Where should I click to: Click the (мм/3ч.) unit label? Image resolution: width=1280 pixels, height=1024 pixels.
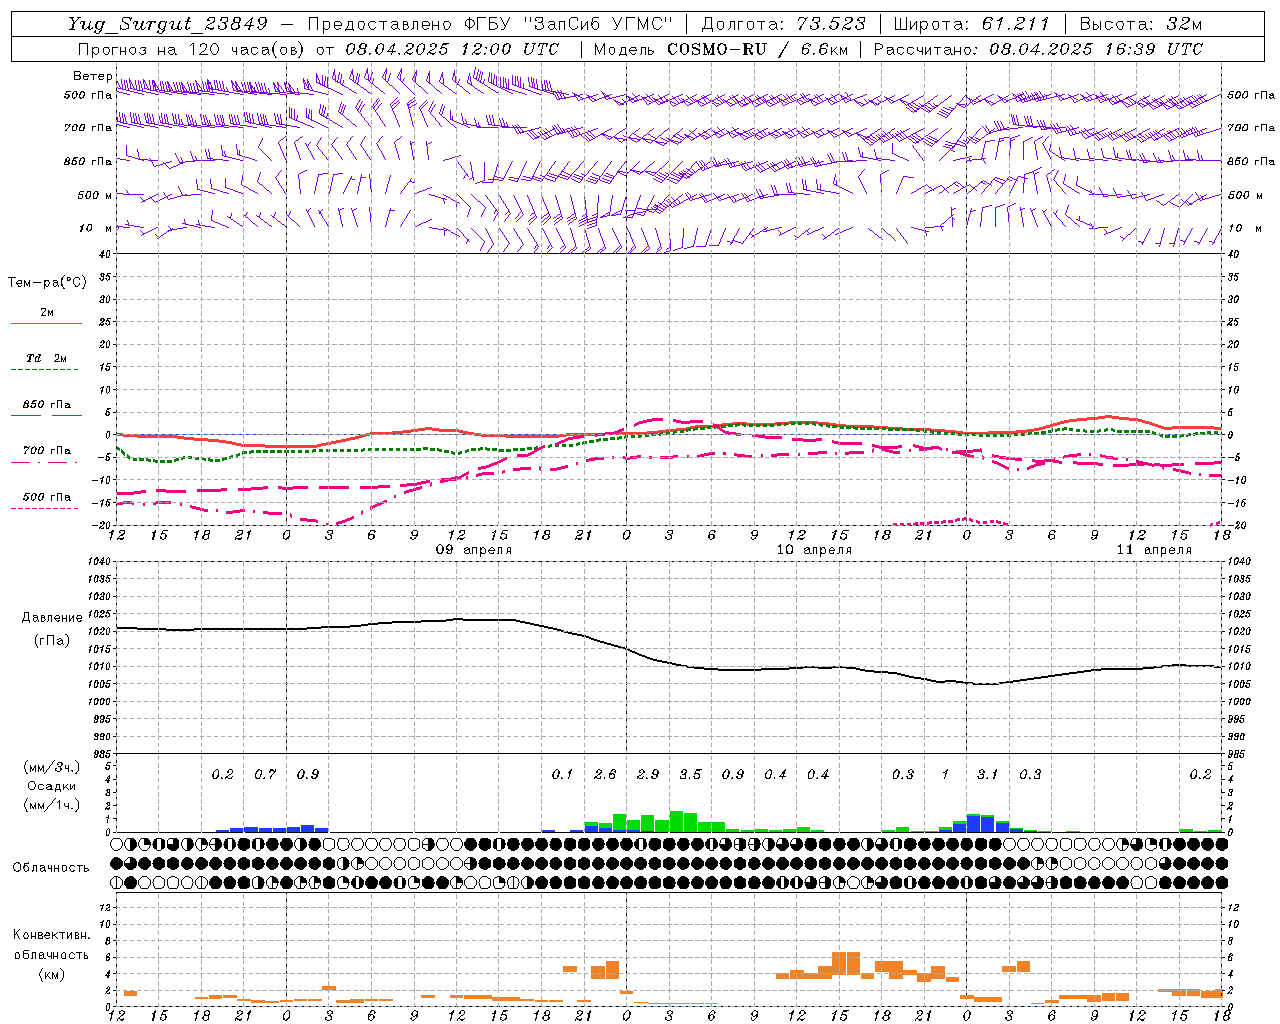50,767
